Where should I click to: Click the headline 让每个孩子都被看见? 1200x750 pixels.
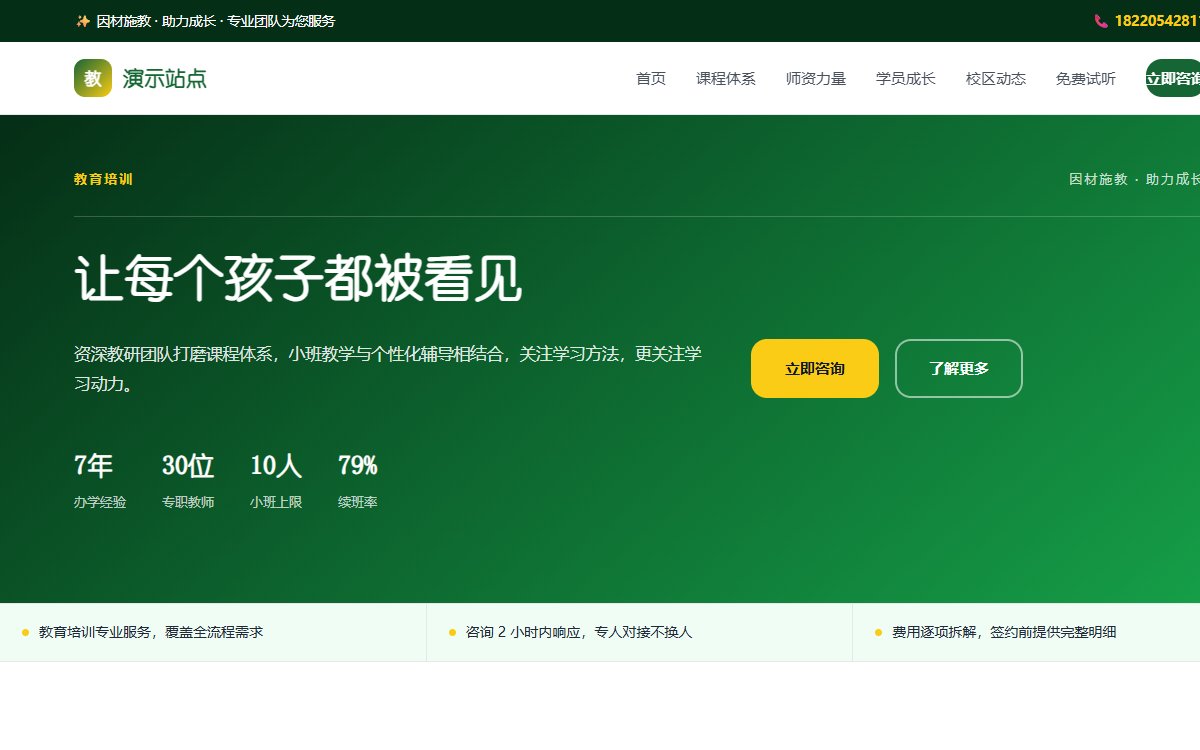click(298, 279)
